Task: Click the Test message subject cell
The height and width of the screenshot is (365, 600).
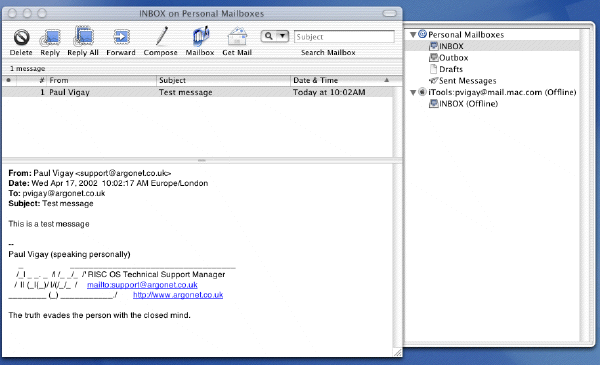Action: click(x=186, y=92)
